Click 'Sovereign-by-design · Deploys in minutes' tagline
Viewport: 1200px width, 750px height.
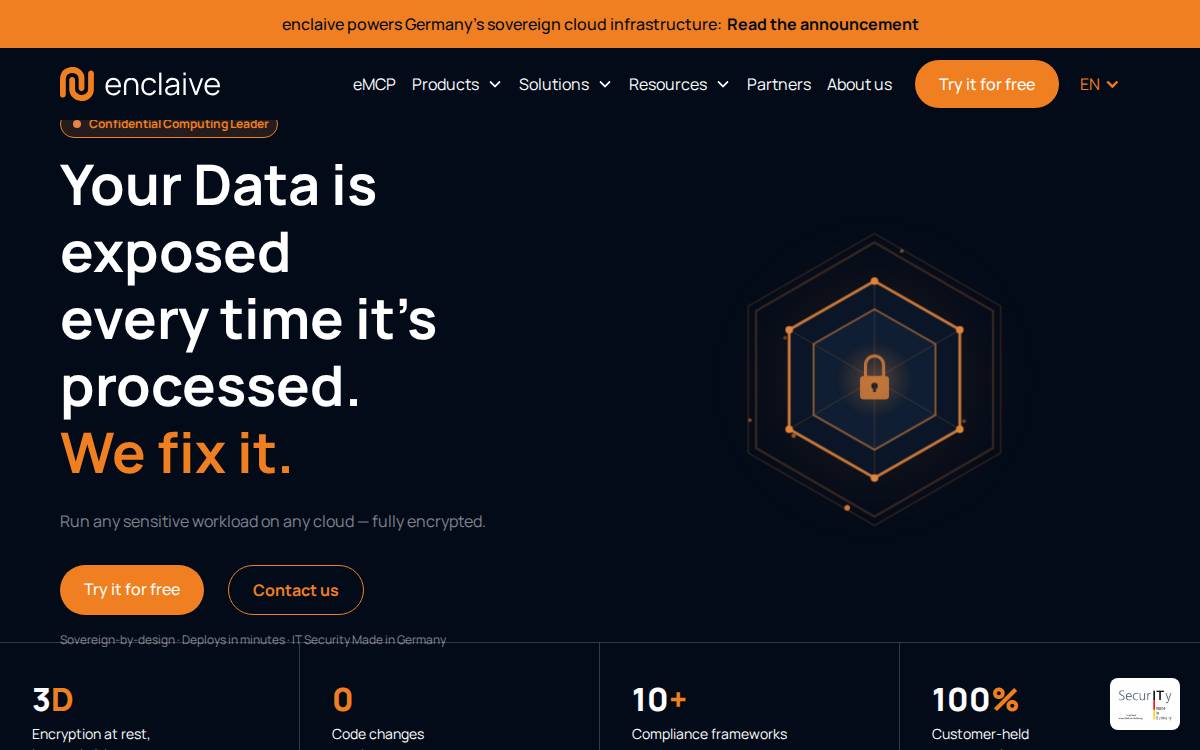click(253, 640)
